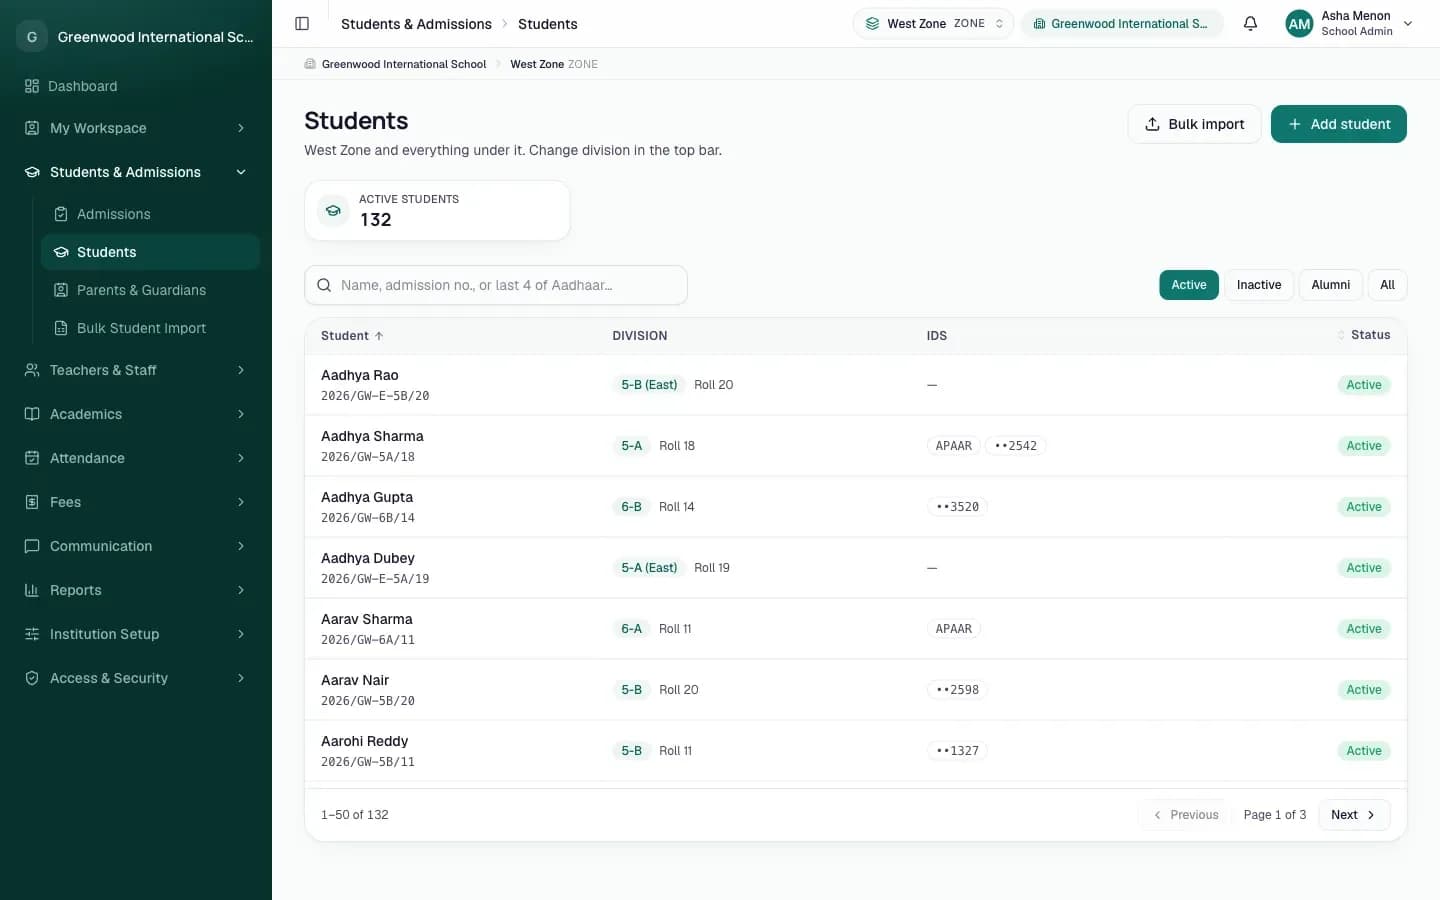Open Asha Menon account menu chevron
This screenshot has height=900, width=1440.
(x=1408, y=24)
